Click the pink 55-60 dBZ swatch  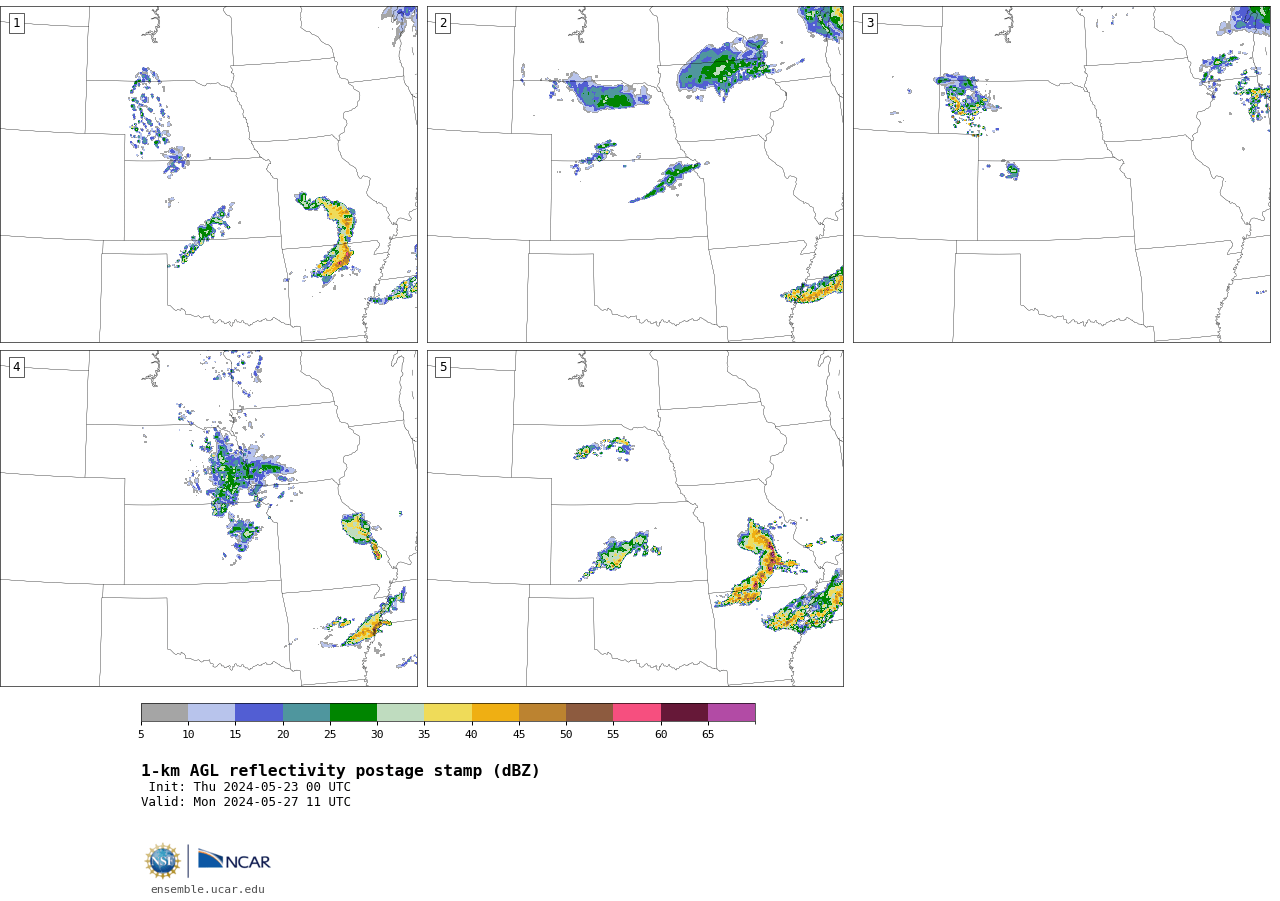click(x=637, y=713)
